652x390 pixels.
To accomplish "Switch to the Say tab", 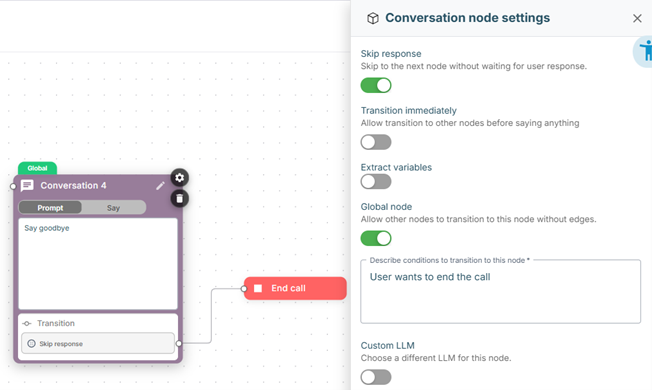I will [113, 207].
